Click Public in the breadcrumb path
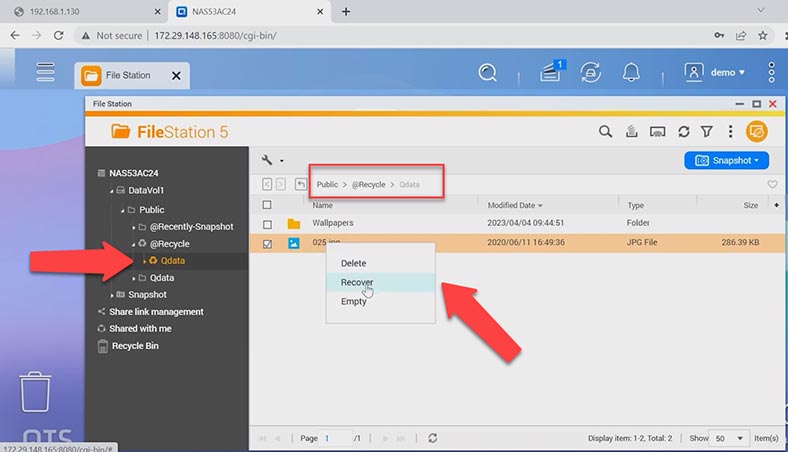The image size is (788, 452). [327, 185]
